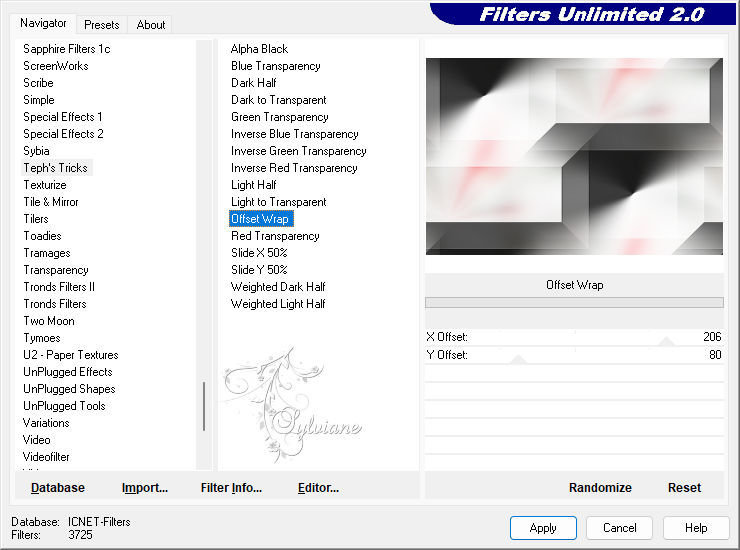The width and height of the screenshot is (740, 550).
Task: Select the Sybia category
Action: 36,151
